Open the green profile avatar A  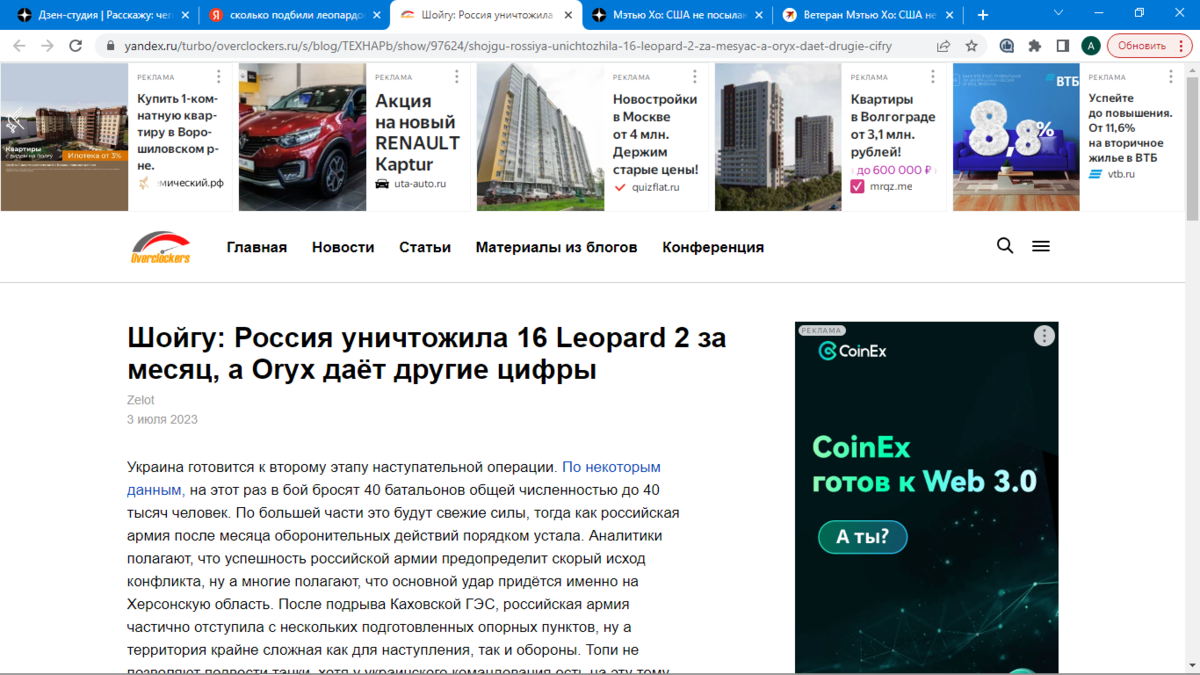tap(1091, 46)
